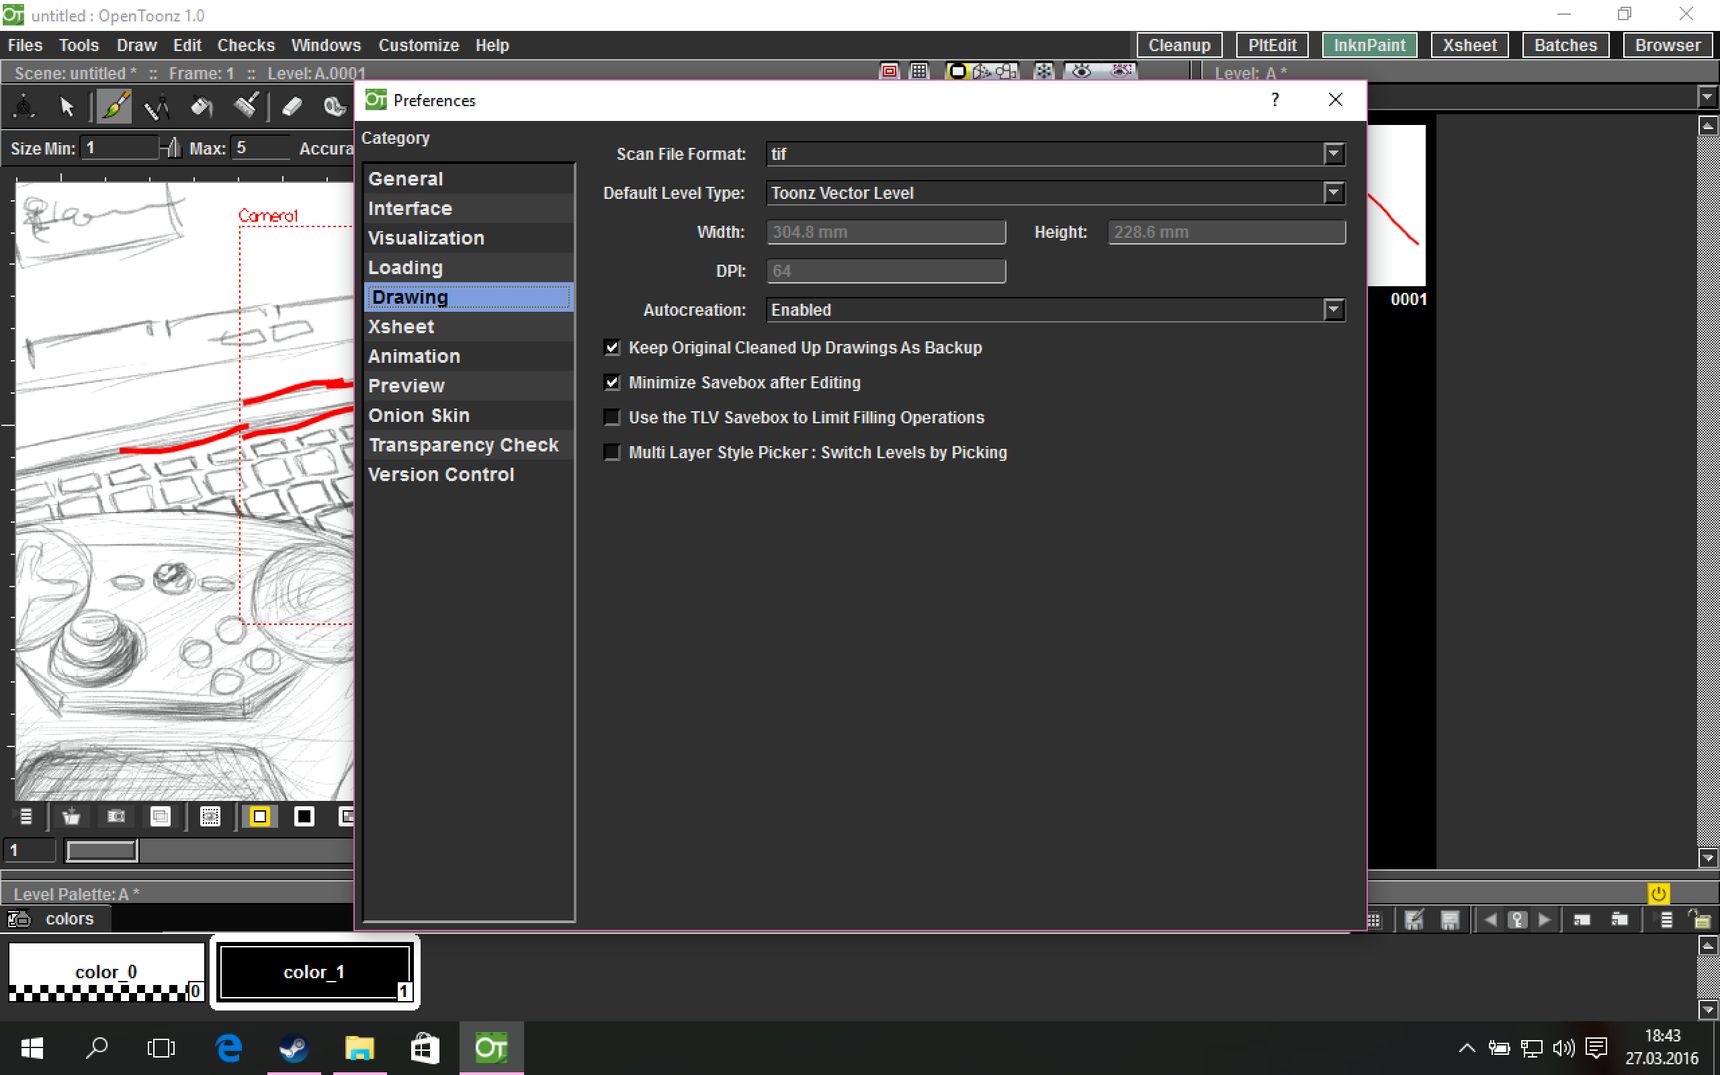Open the Draw menu
This screenshot has width=1720, height=1075.
[x=136, y=45]
